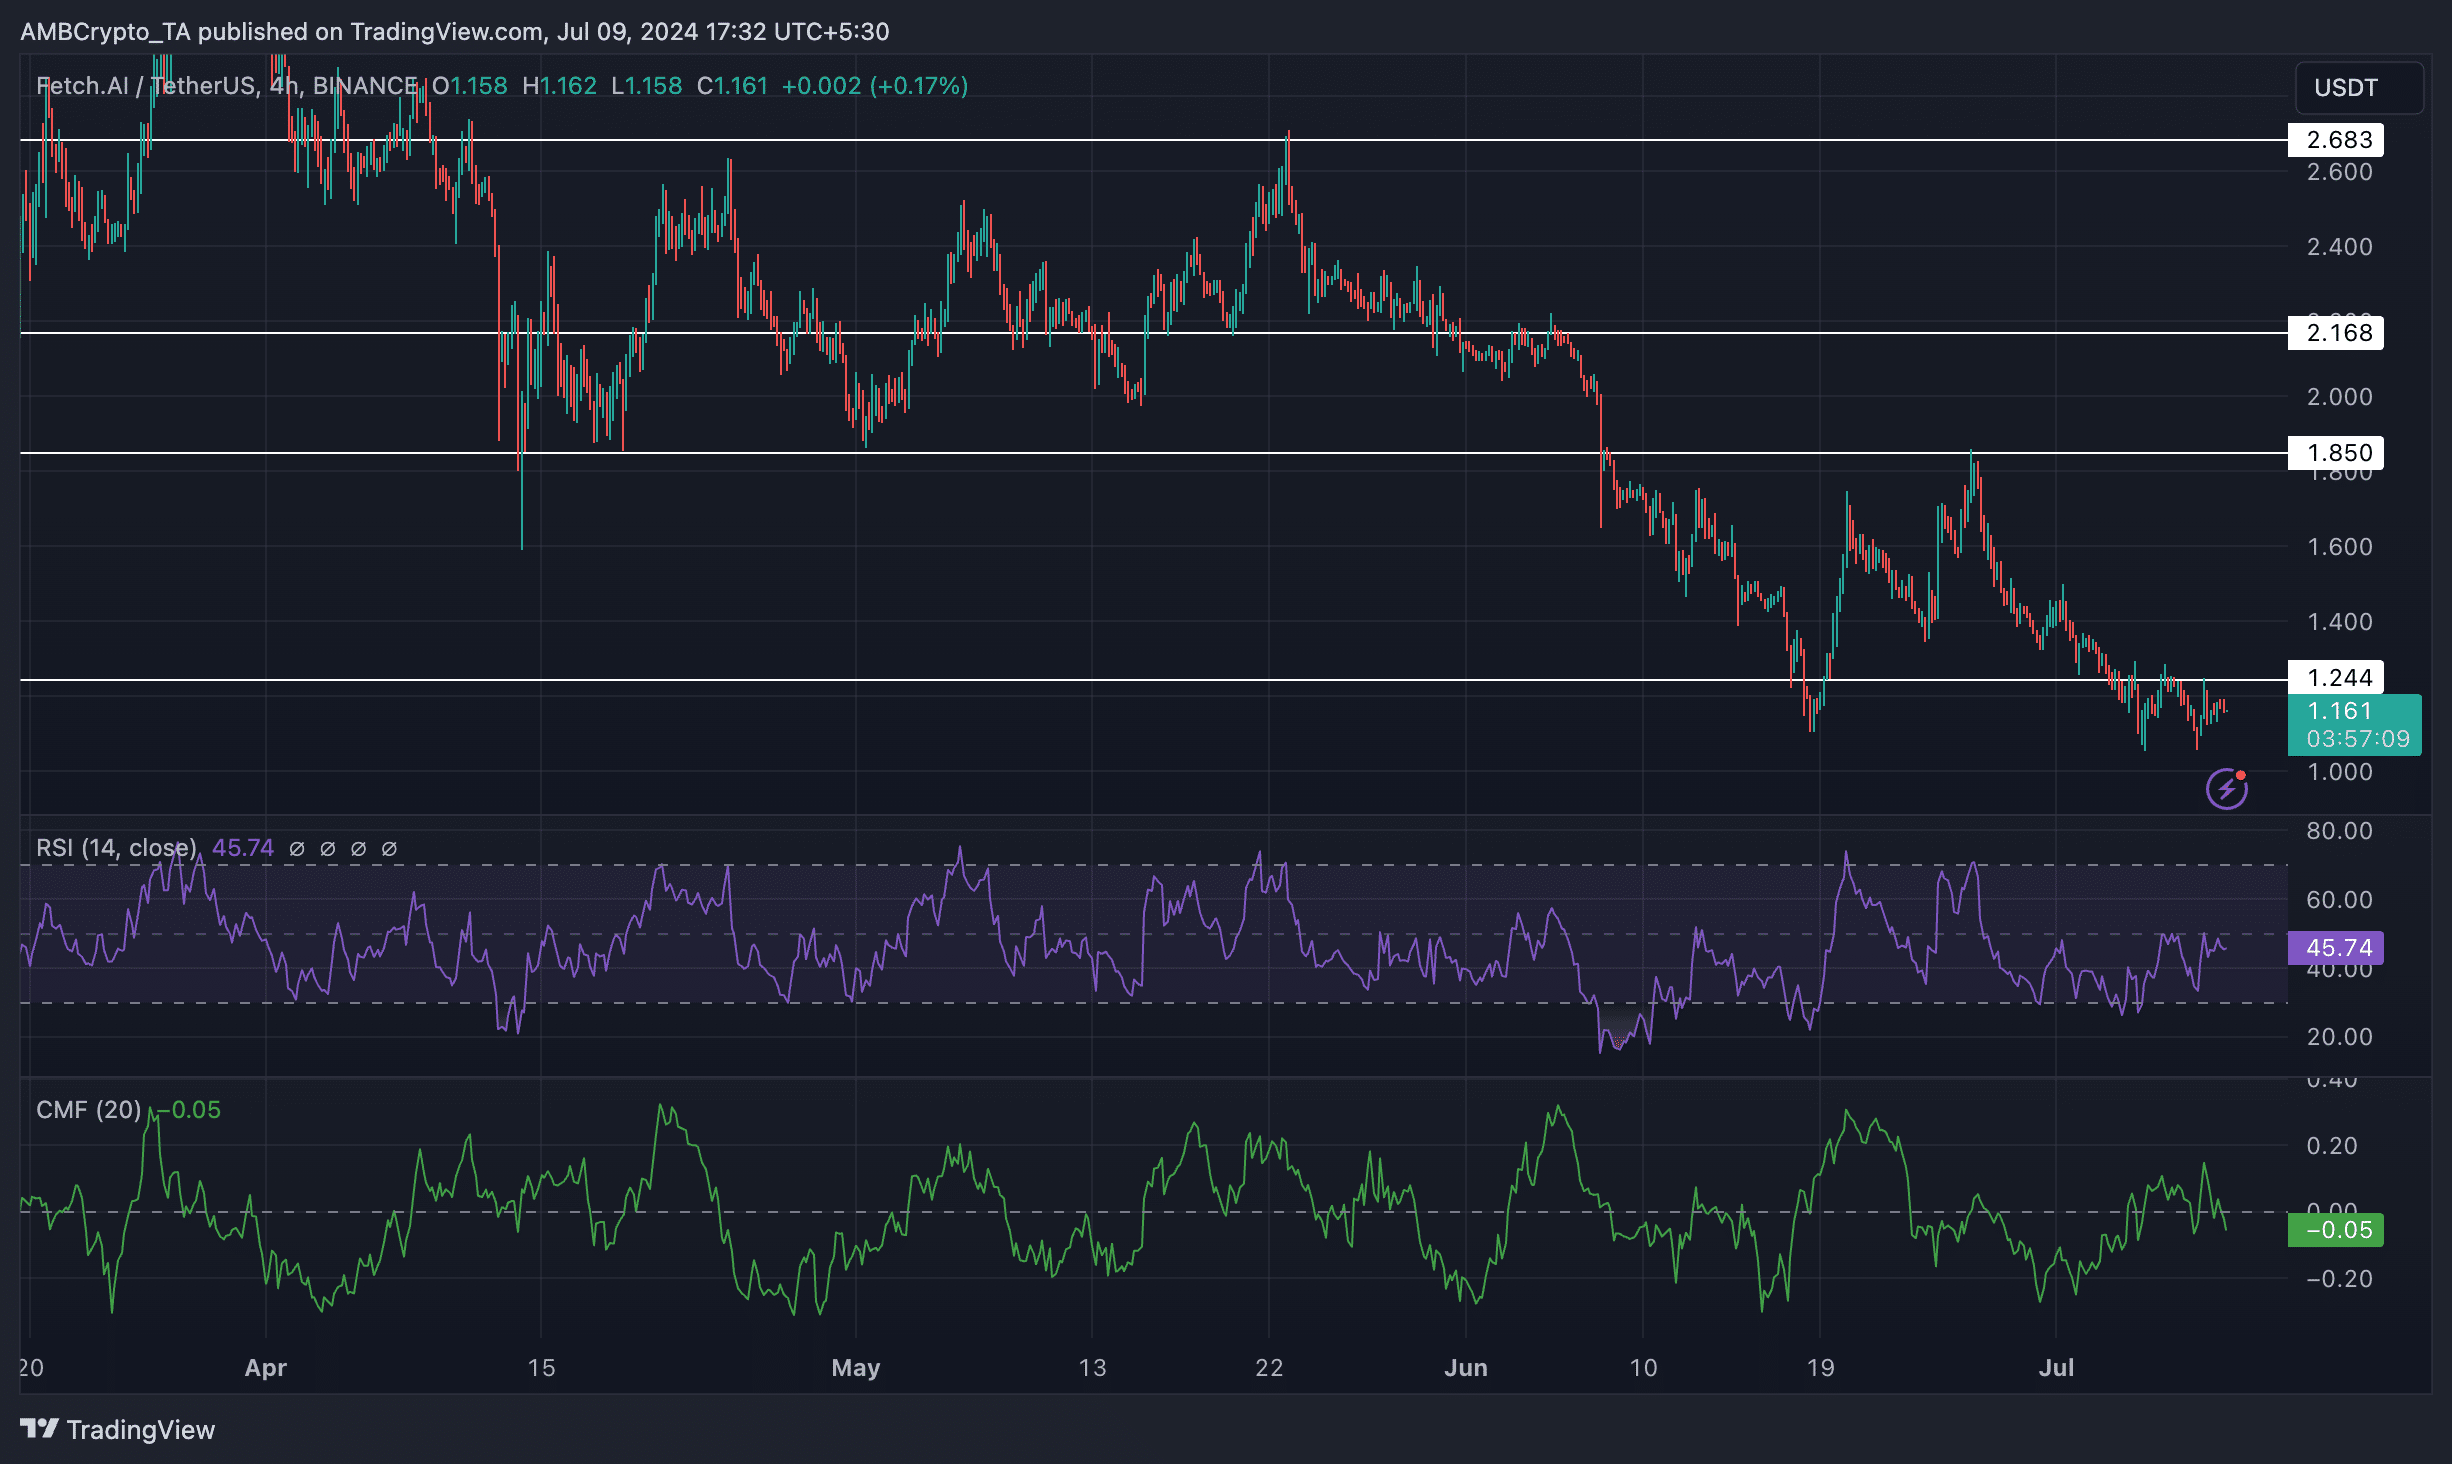This screenshot has width=2452, height=1464.
Task: Click the 2.683 price level label
Action: (2336, 140)
